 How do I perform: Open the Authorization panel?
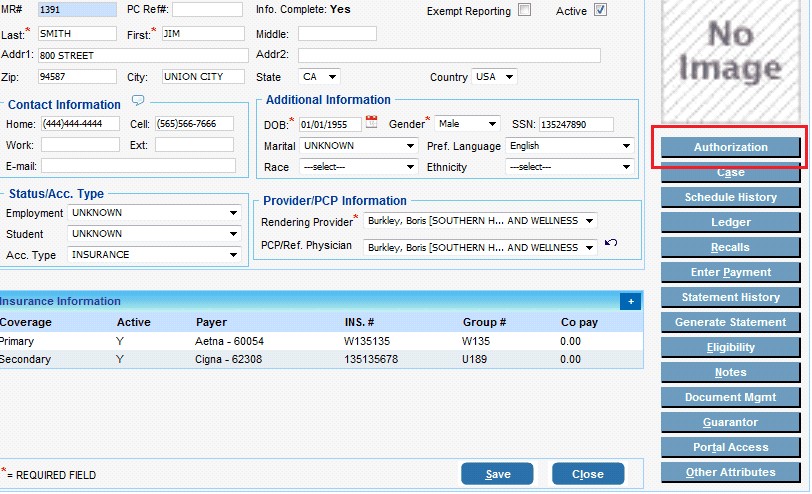point(730,147)
